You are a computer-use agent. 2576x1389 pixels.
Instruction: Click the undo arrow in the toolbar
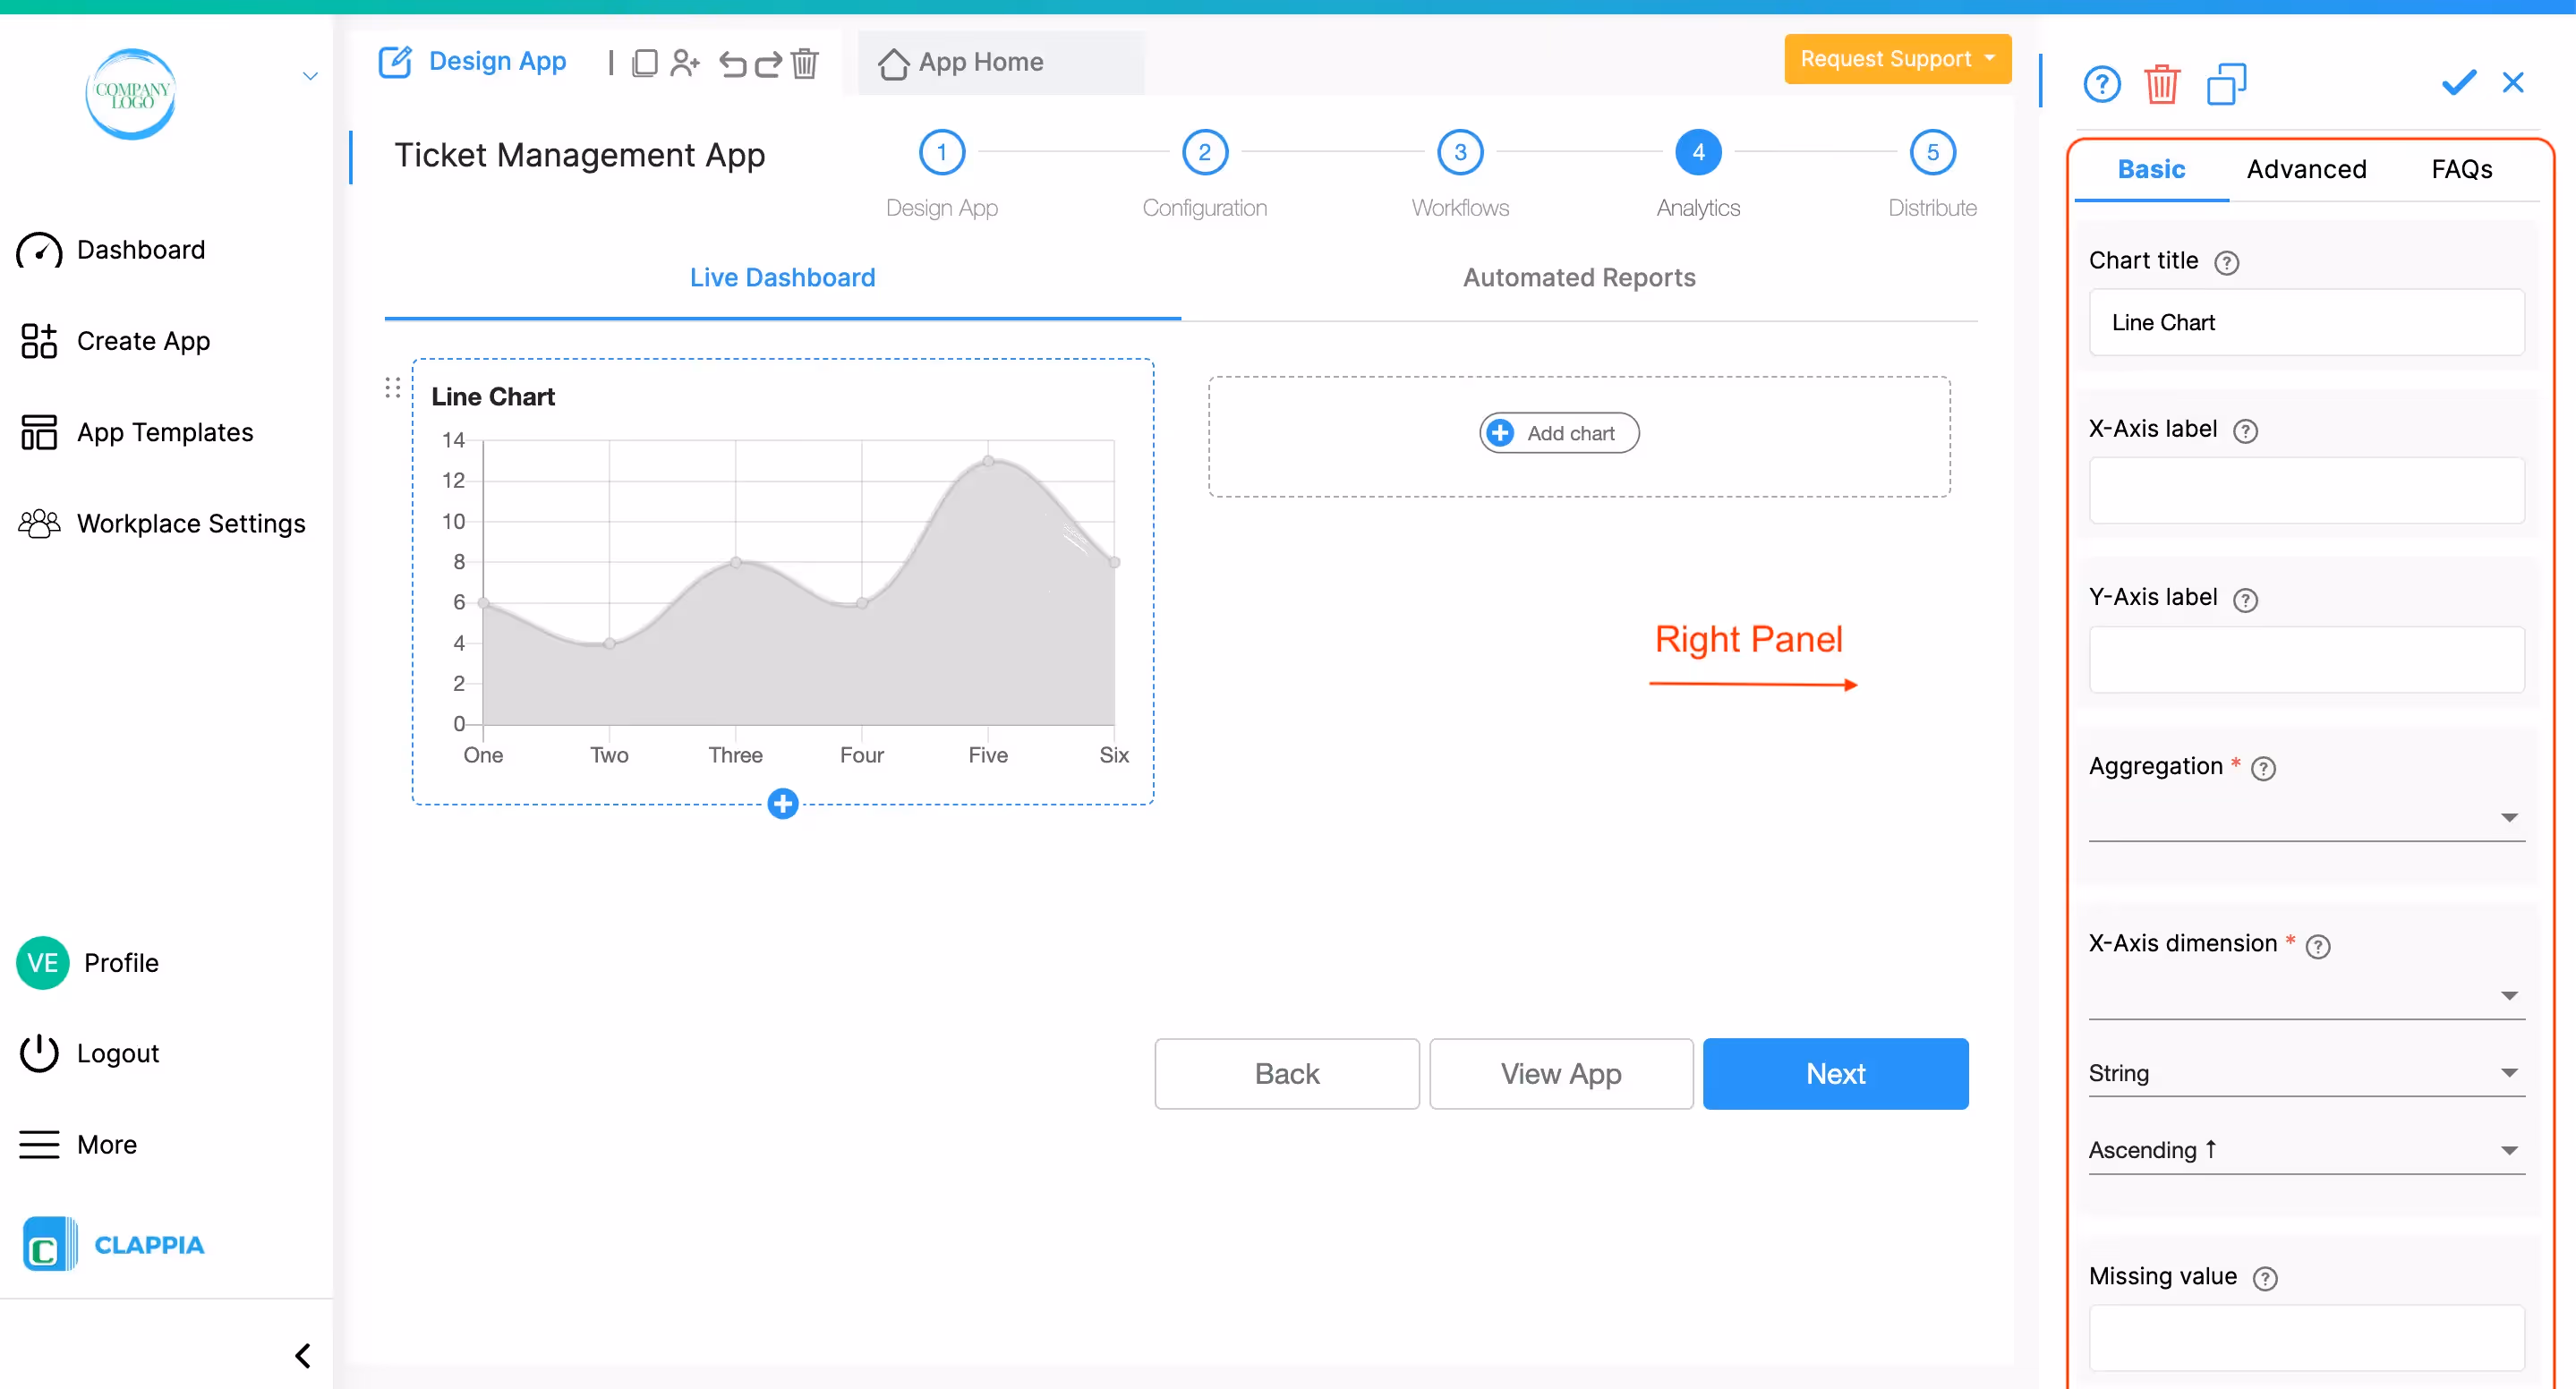pos(733,64)
